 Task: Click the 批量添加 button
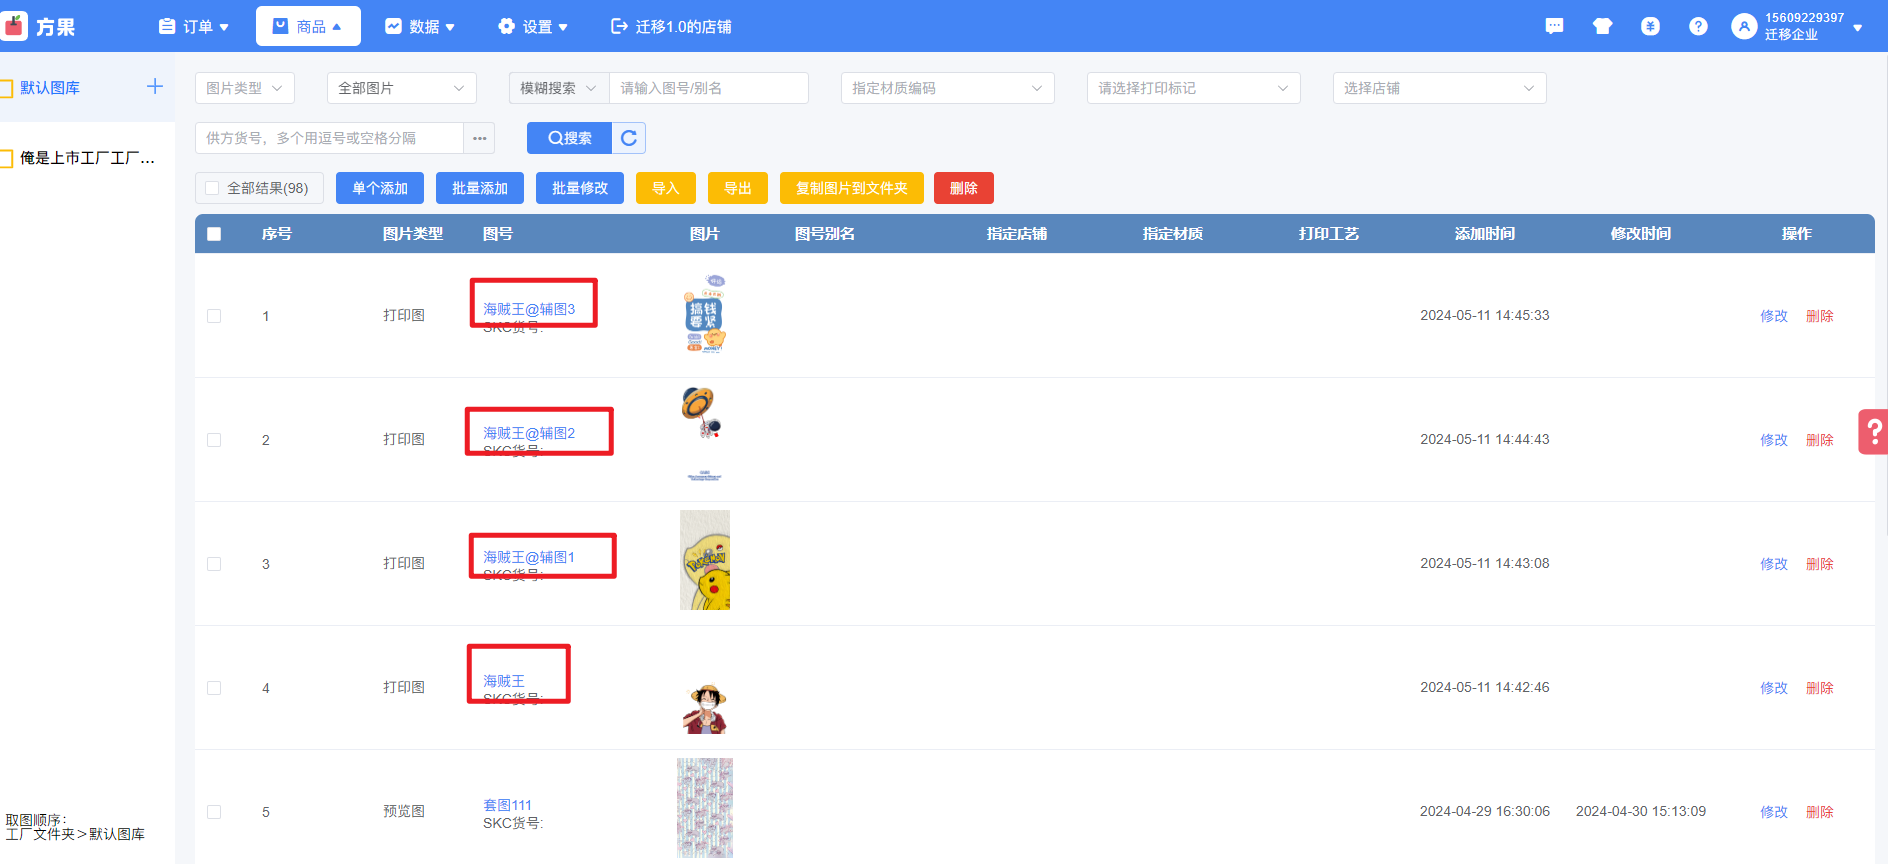tap(480, 188)
